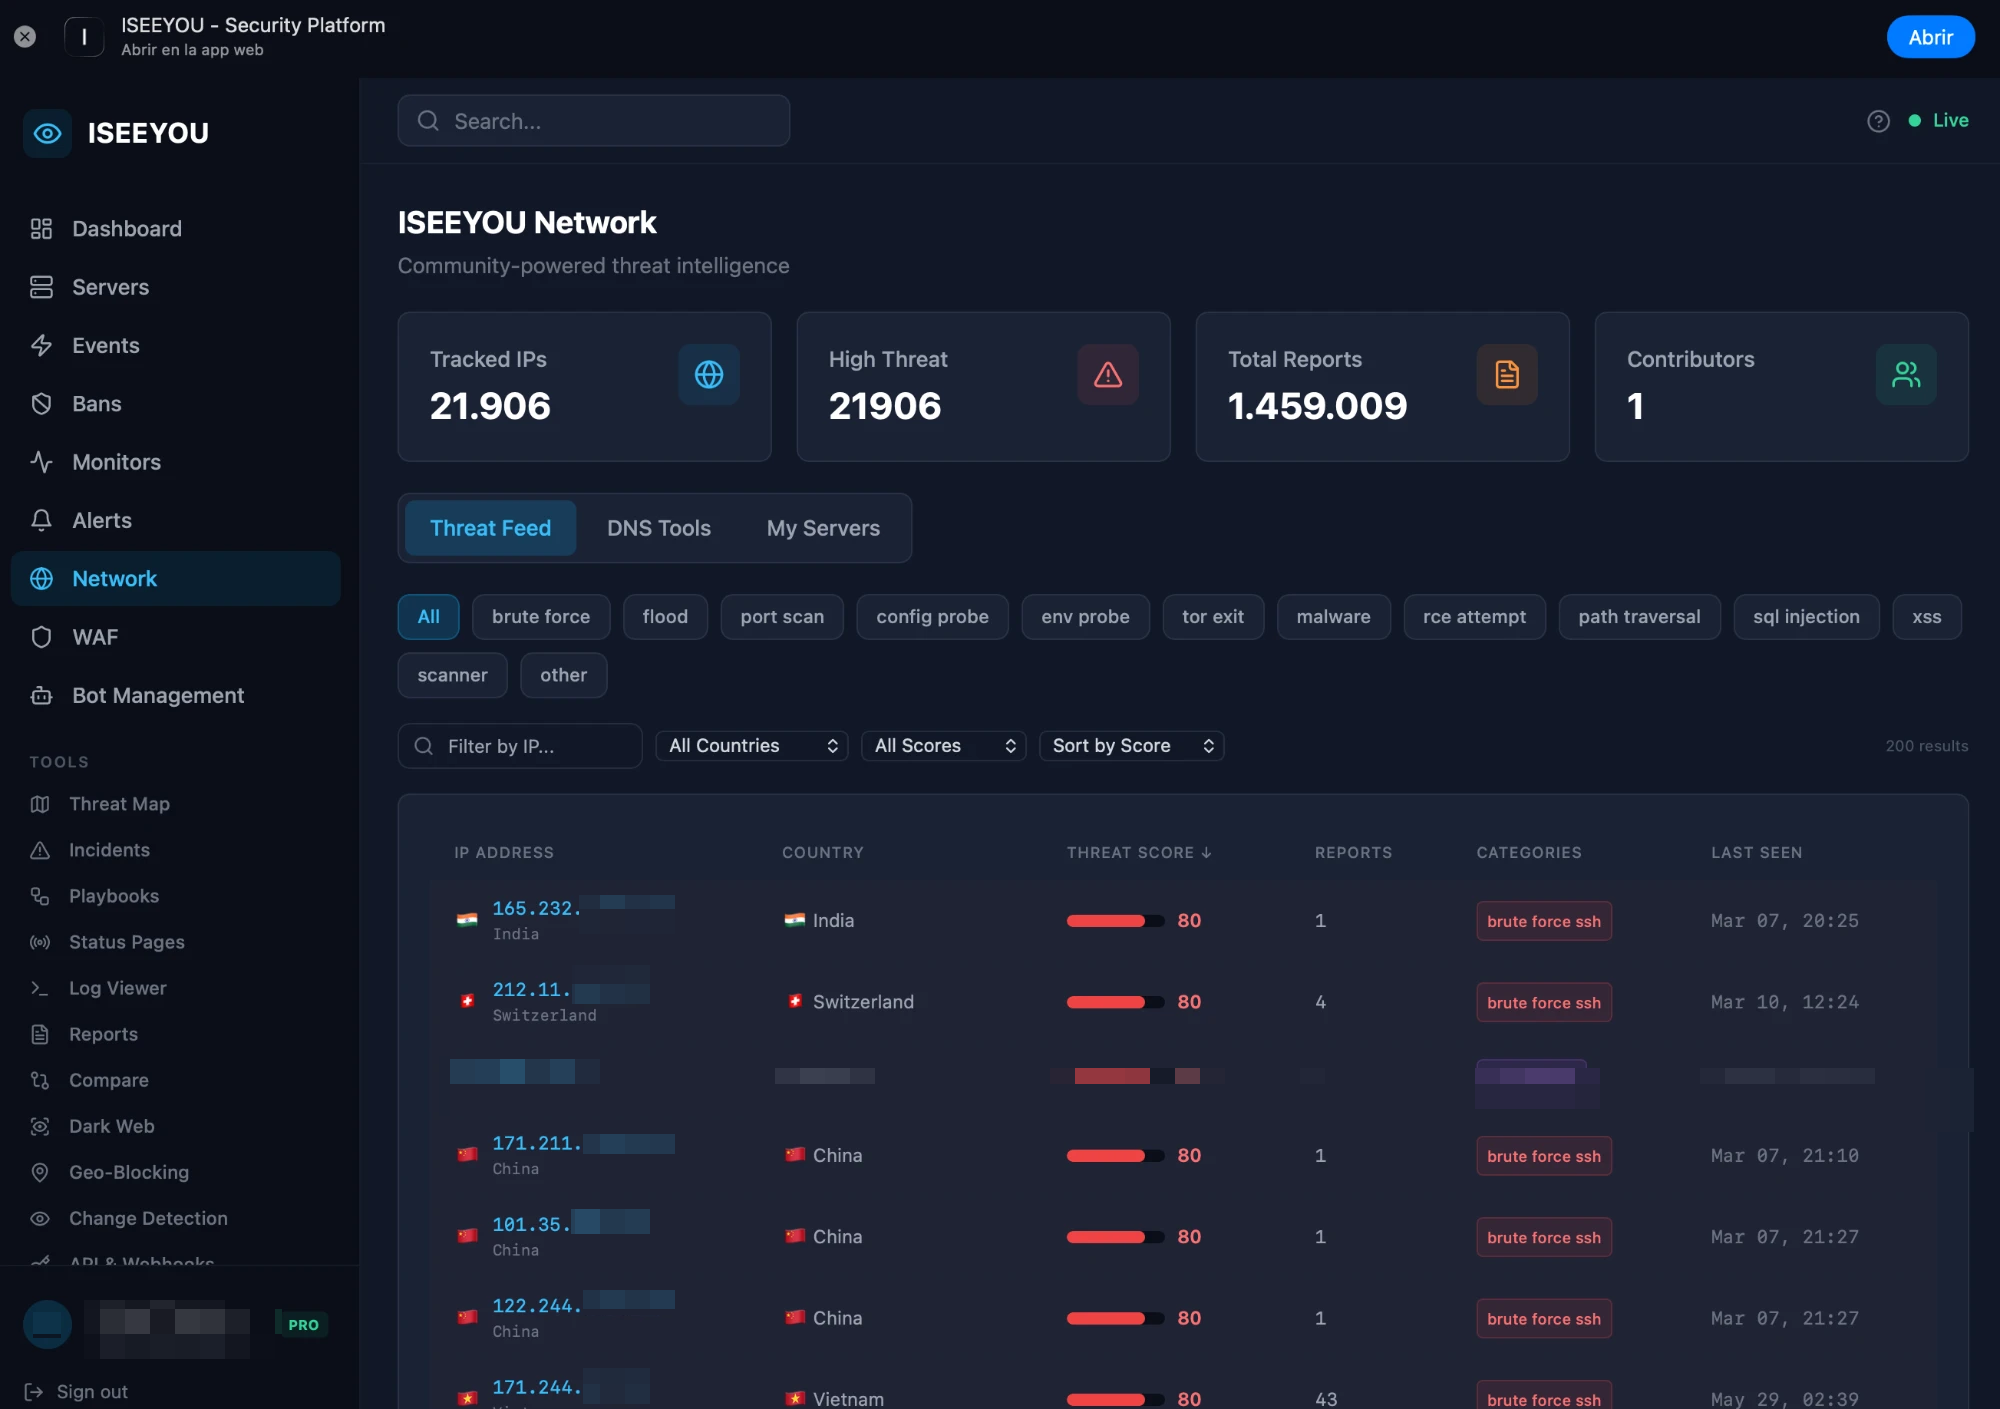
Task: Click the High Threat warning icon
Action: tap(1108, 374)
